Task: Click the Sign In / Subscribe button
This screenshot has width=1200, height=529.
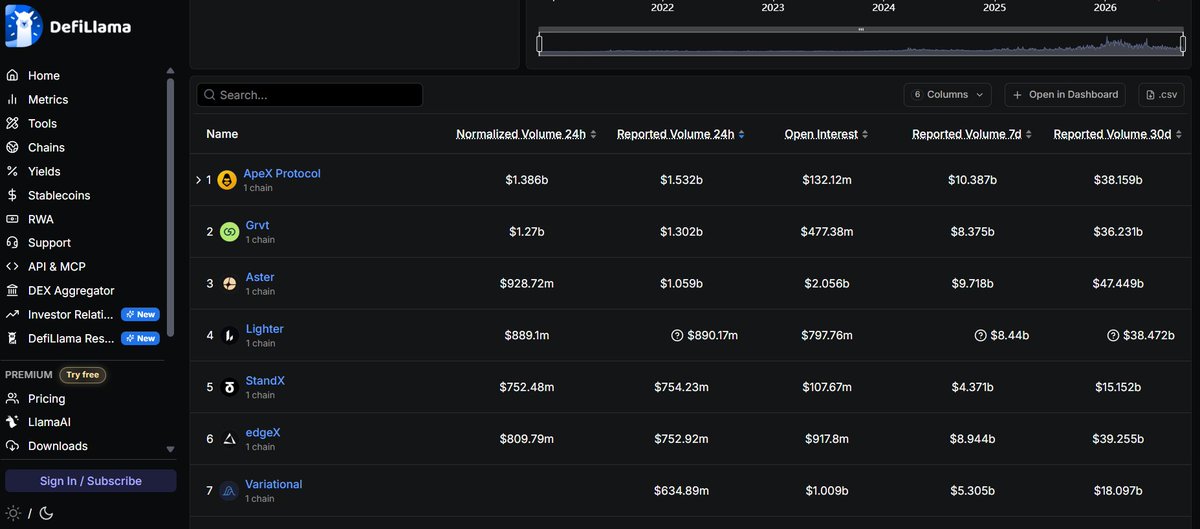Action: [x=91, y=481]
